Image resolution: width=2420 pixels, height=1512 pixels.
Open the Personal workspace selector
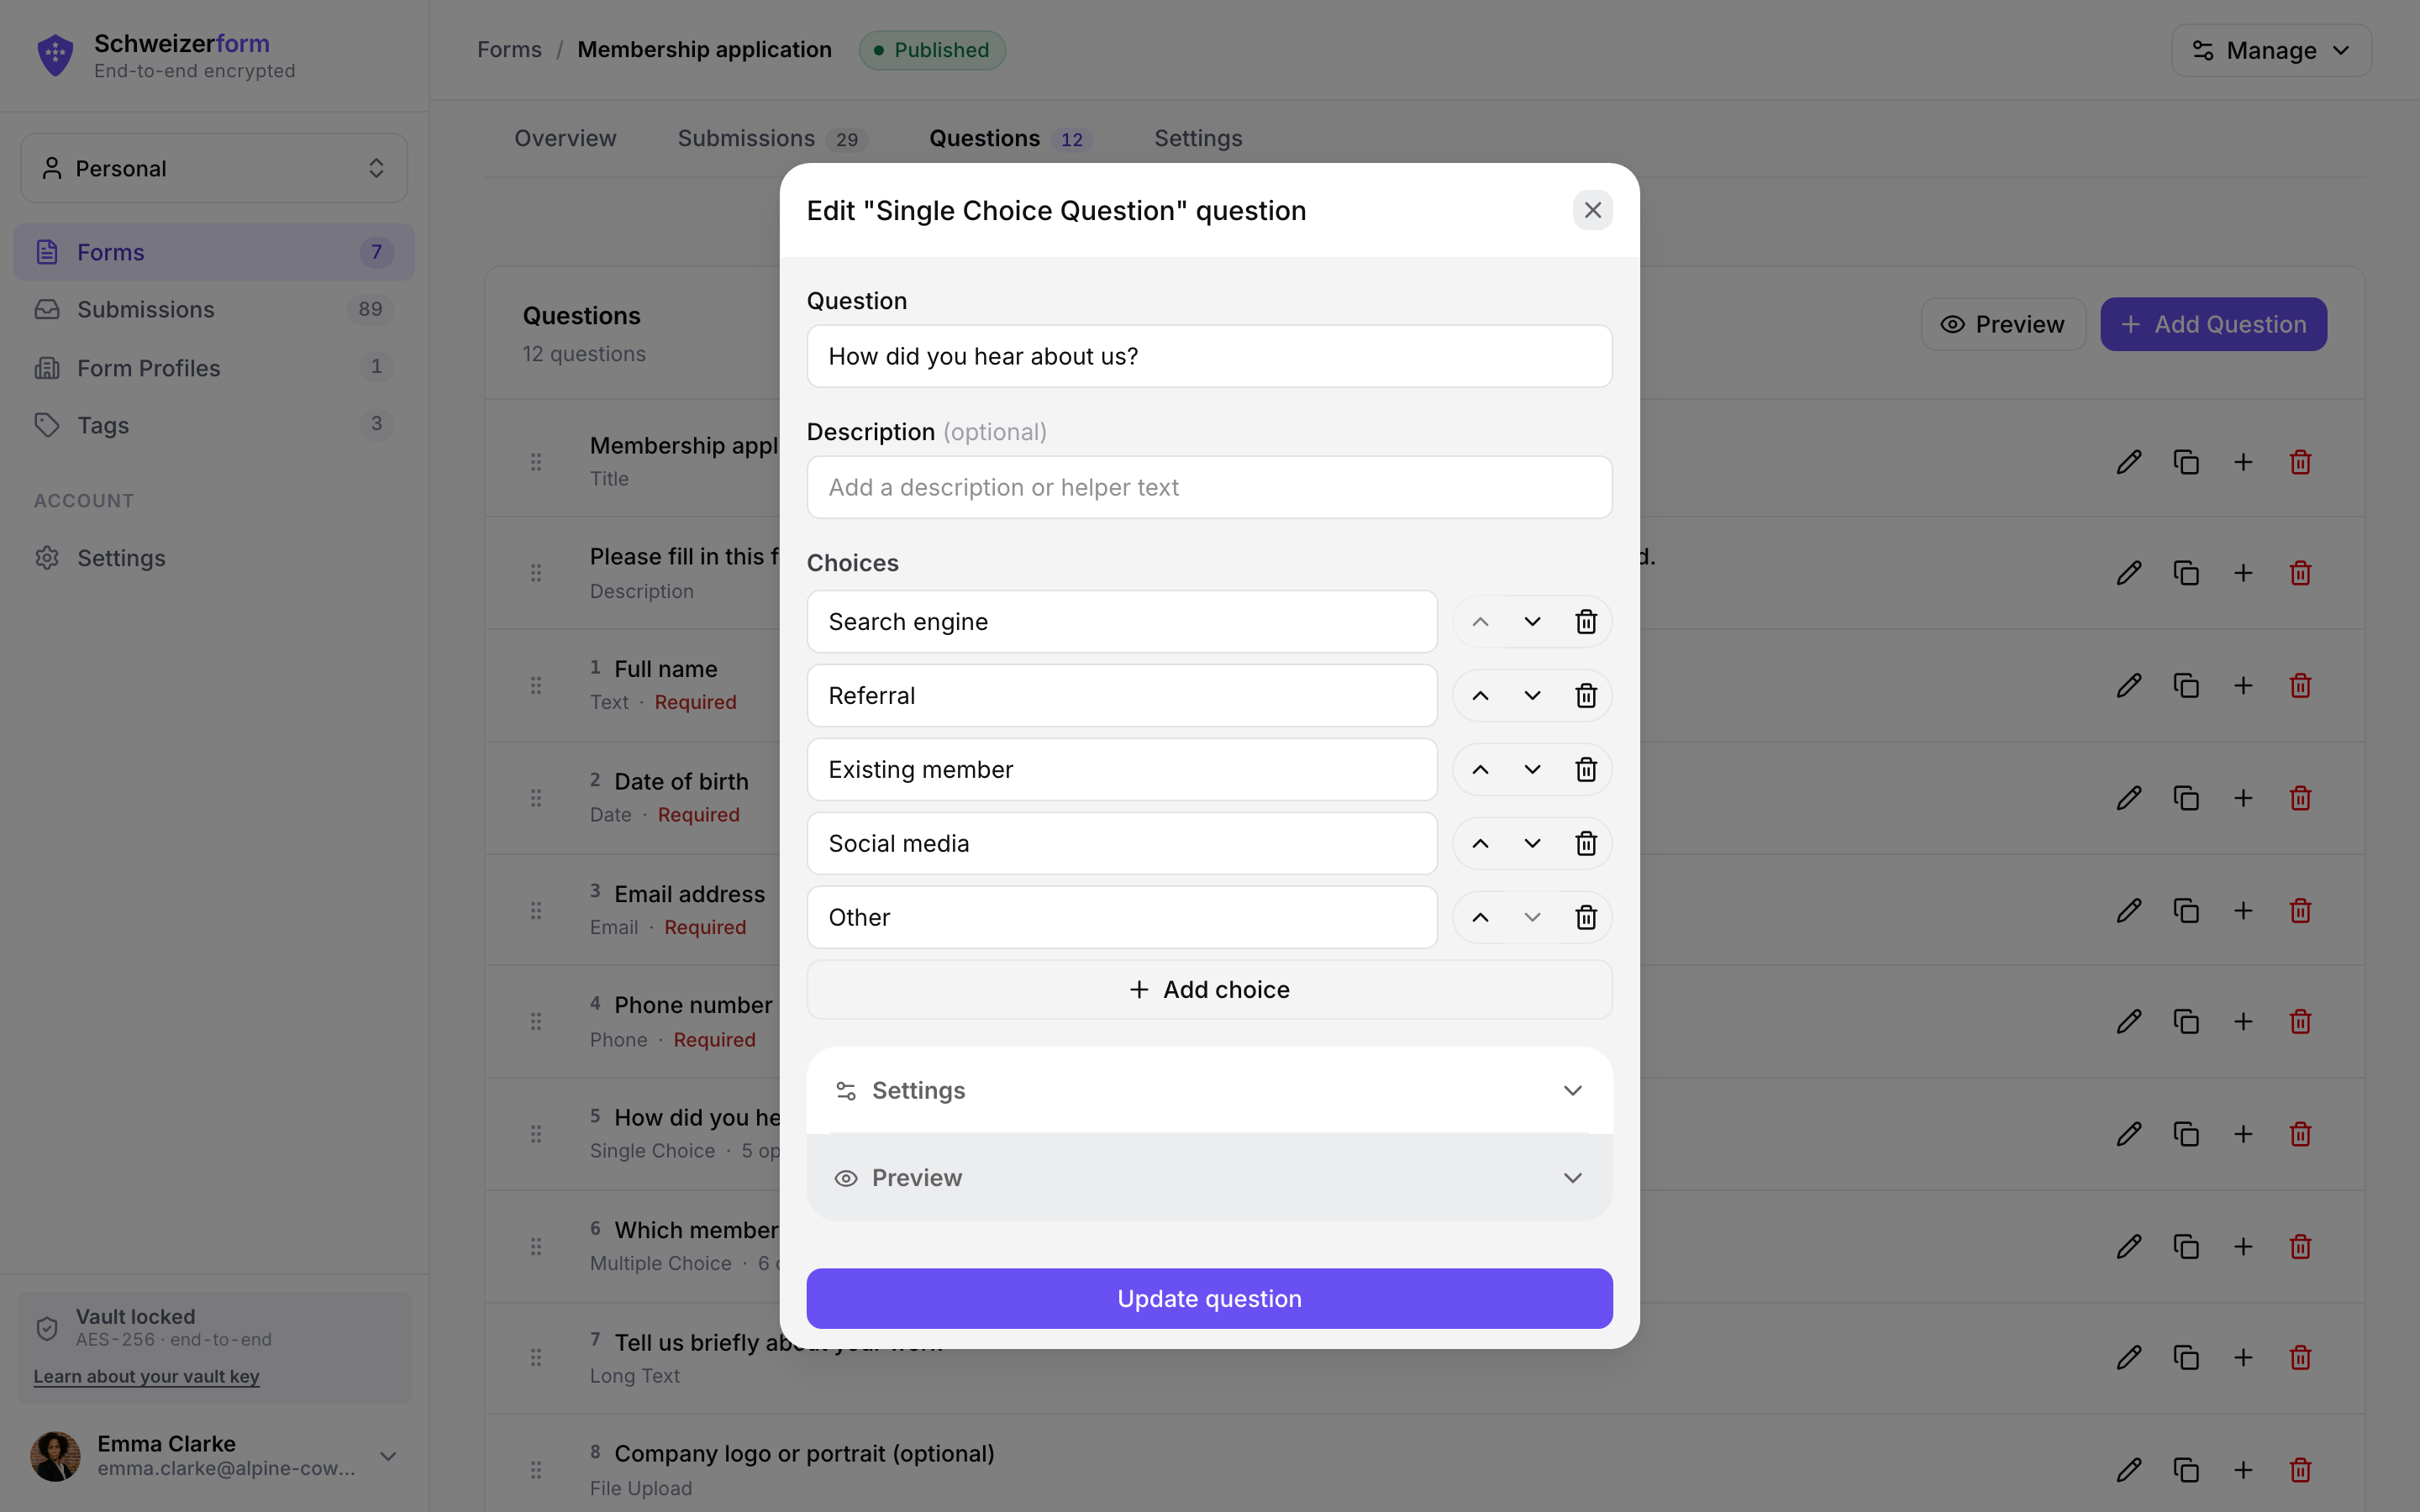[214, 168]
